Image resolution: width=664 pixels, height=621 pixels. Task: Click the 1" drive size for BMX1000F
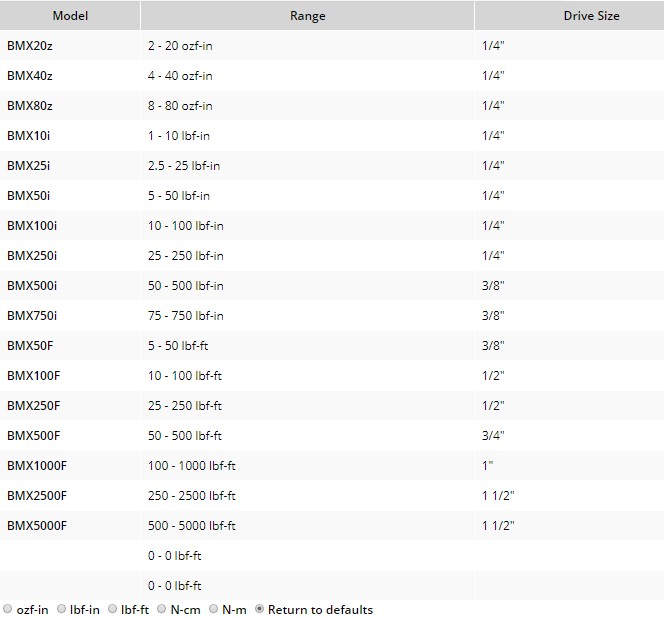pos(489,466)
